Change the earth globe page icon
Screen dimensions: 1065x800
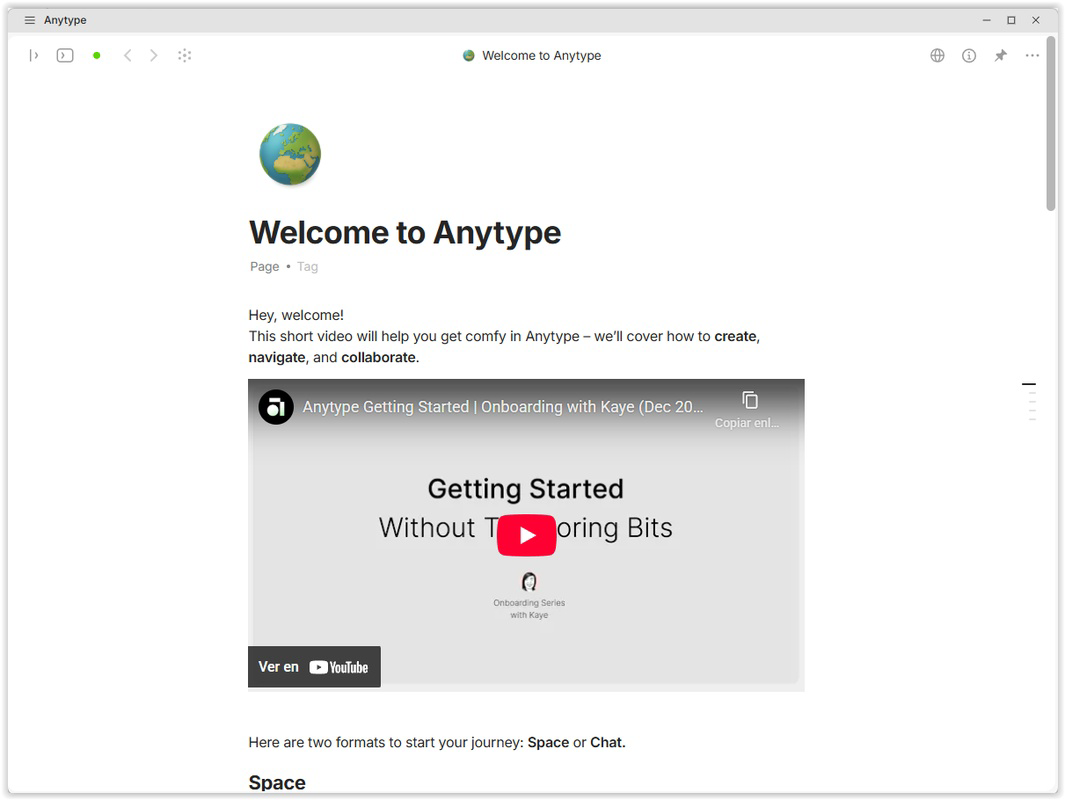pos(290,154)
